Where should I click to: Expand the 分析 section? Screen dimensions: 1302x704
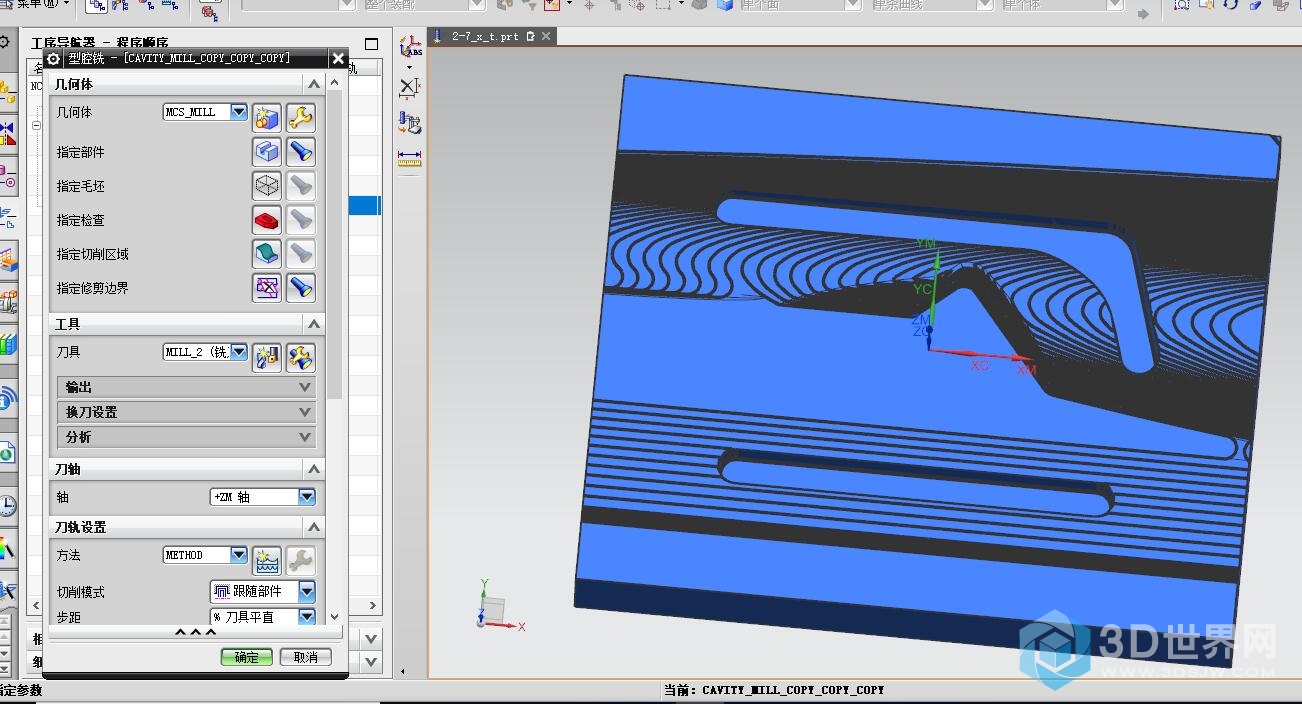coord(187,437)
